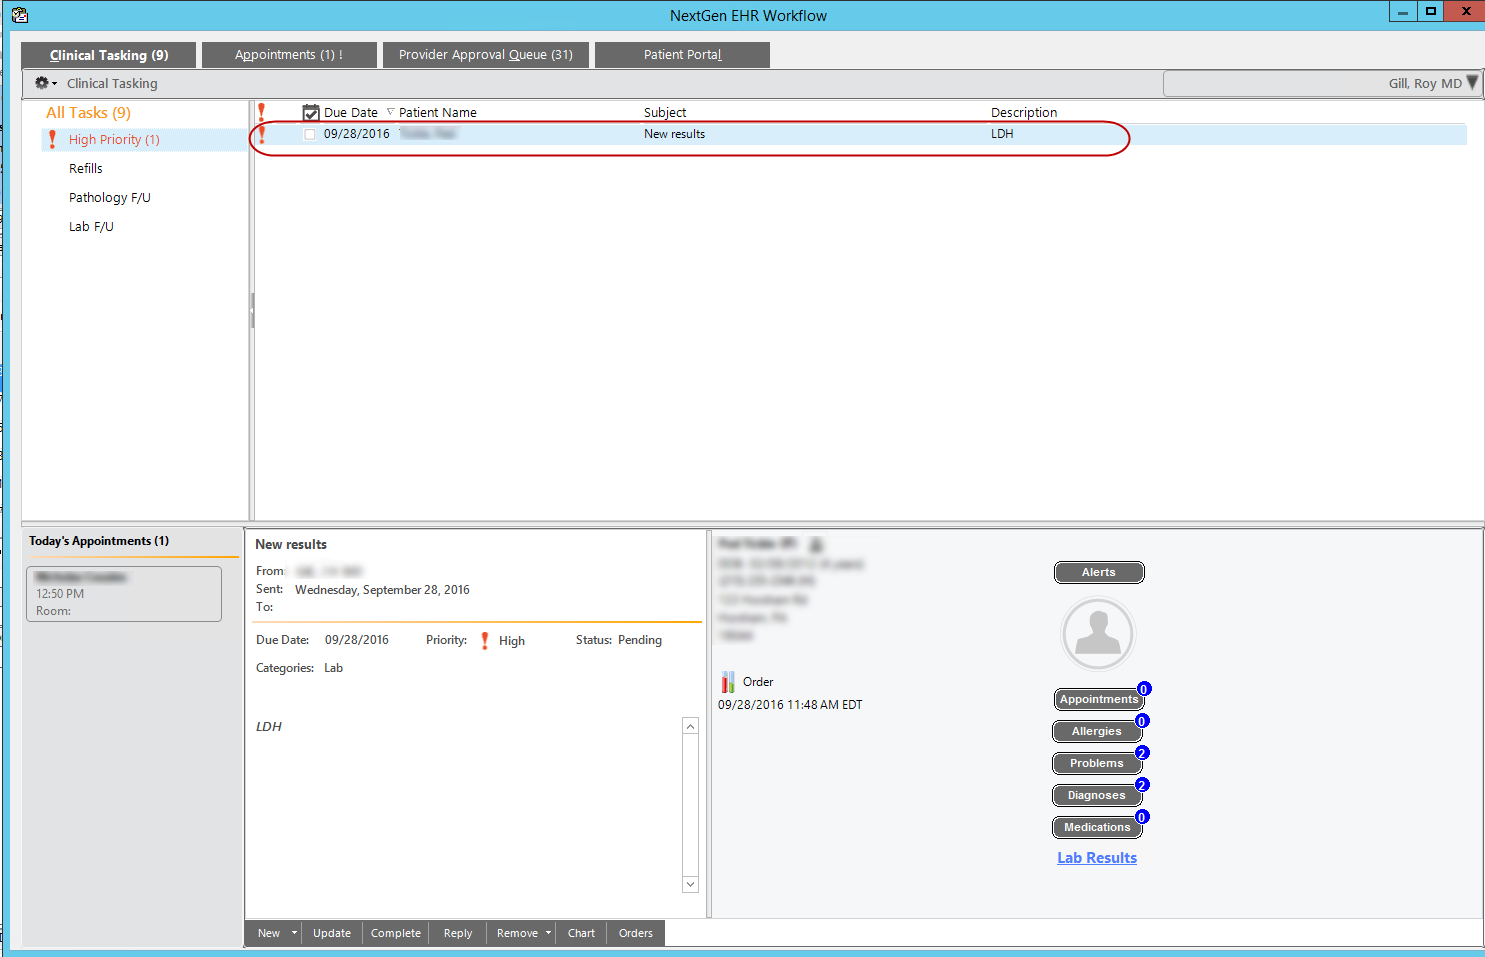This screenshot has height=957, width=1485.
Task: Click the patient photo placeholder avatar
Action: [x=1098, y=634]
